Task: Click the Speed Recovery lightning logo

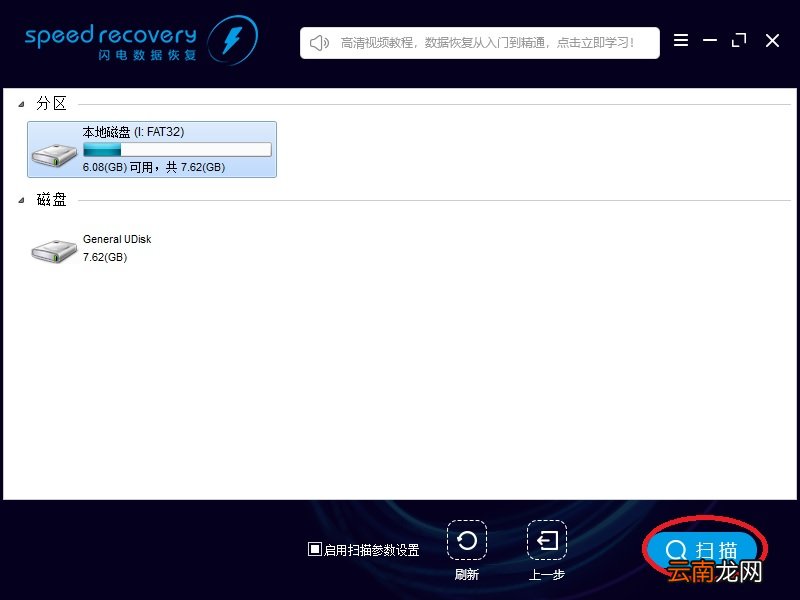Action: pyautogui.click(x=233, y=40)
